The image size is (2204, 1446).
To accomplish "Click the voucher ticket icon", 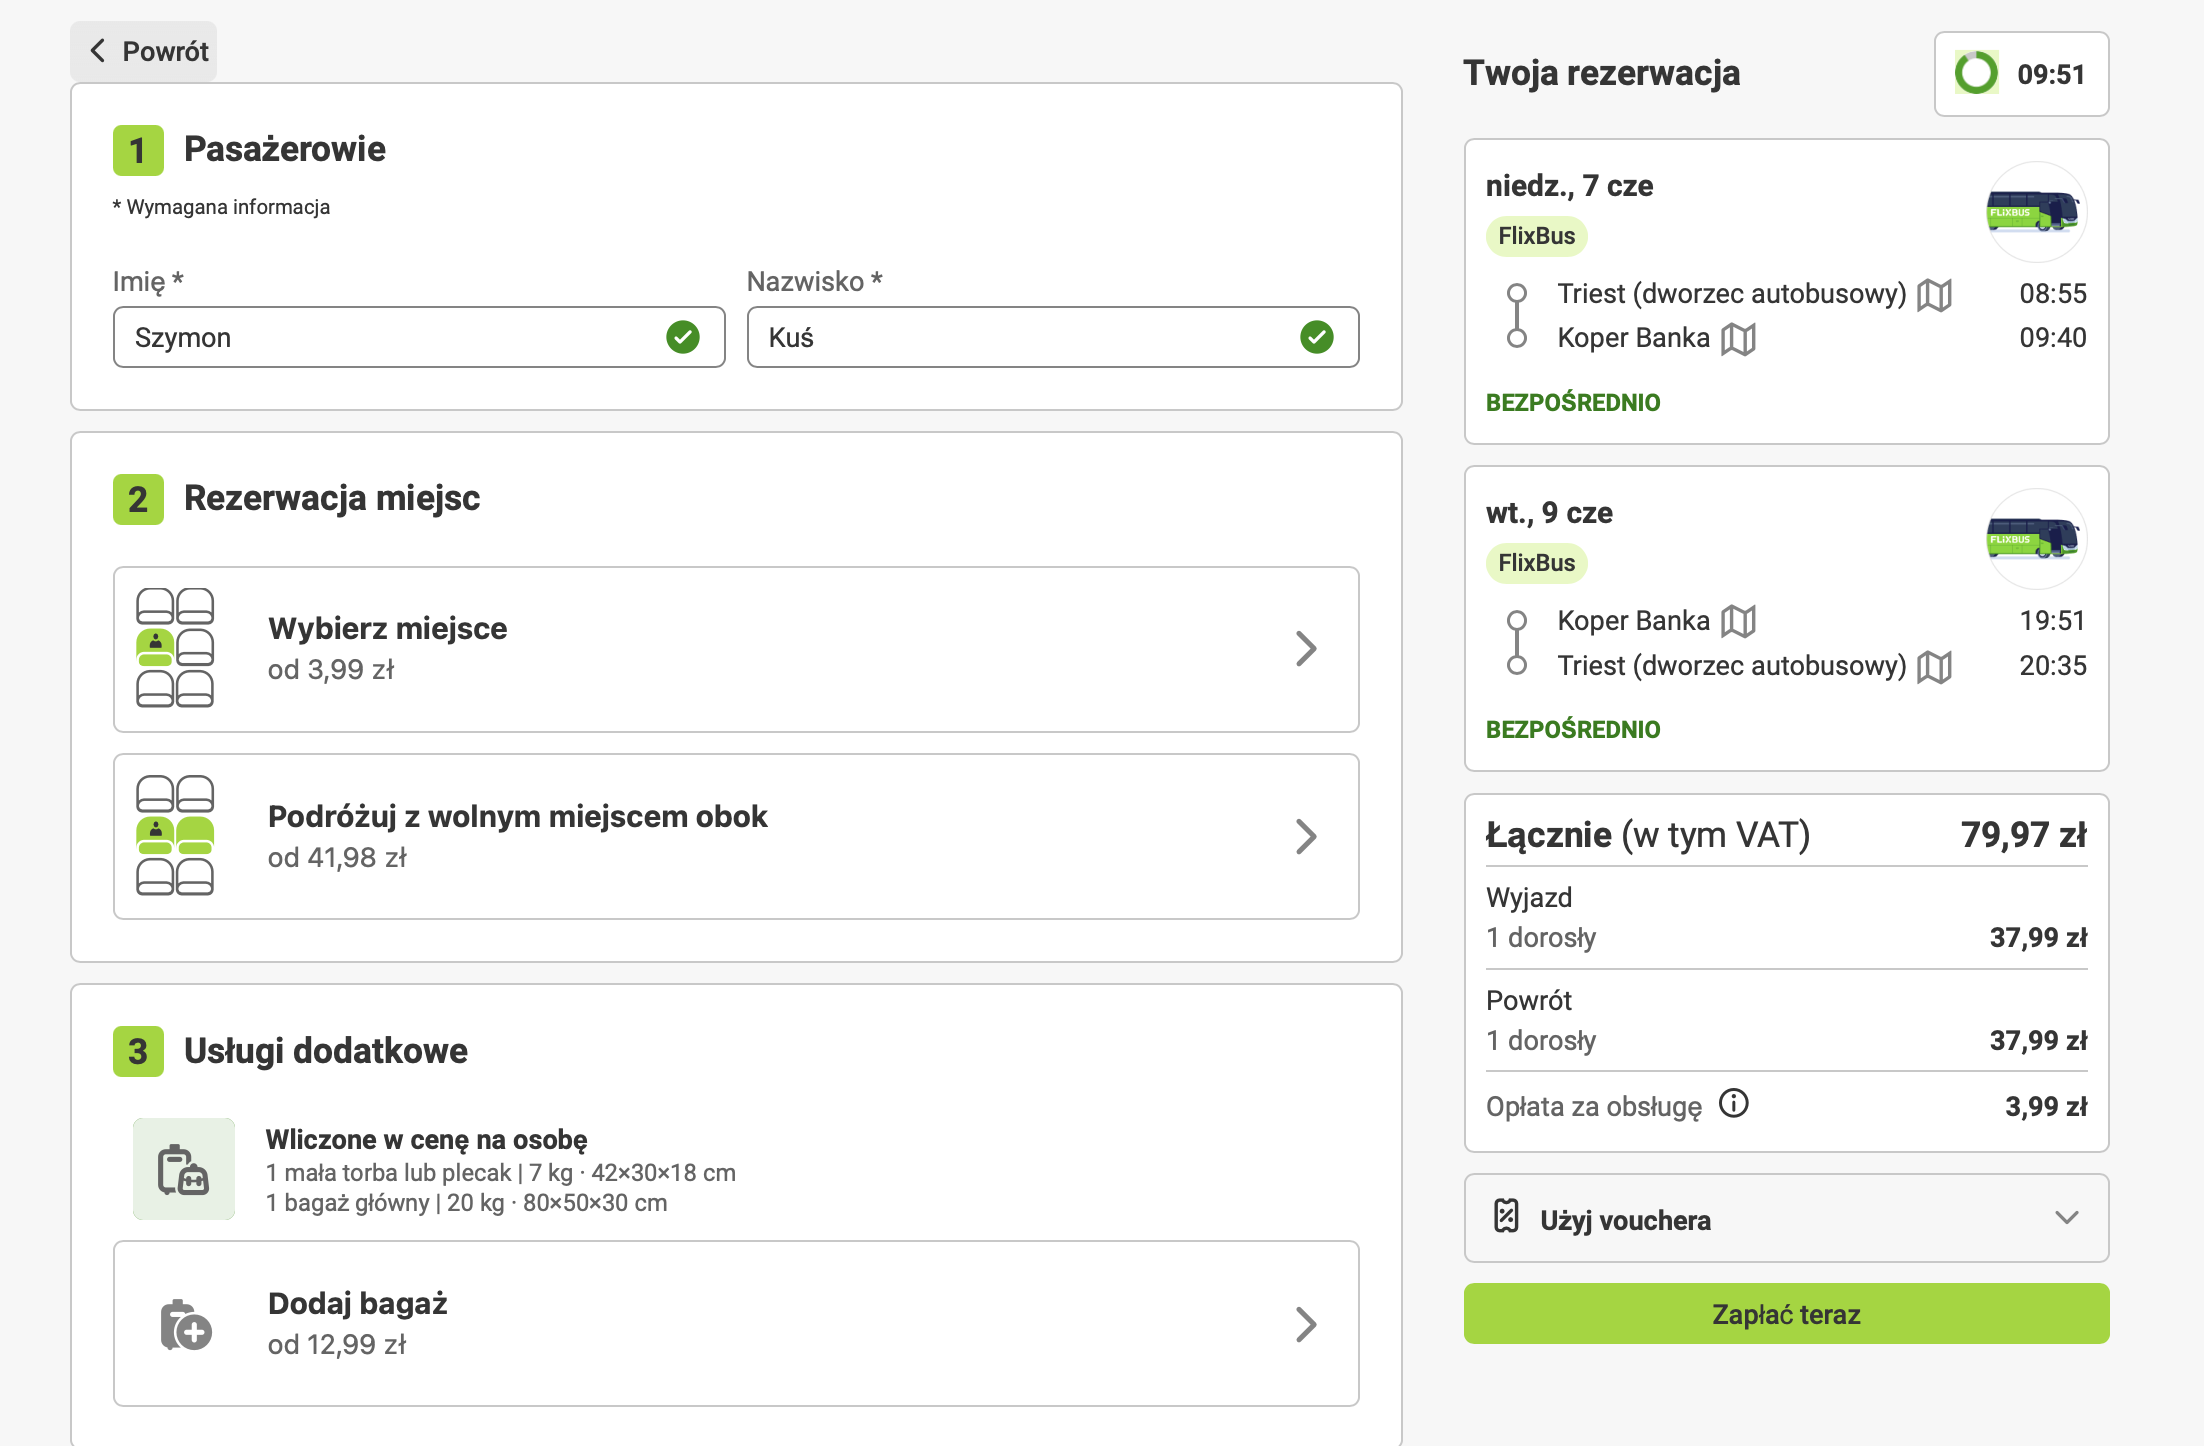I will 1506,1216.
